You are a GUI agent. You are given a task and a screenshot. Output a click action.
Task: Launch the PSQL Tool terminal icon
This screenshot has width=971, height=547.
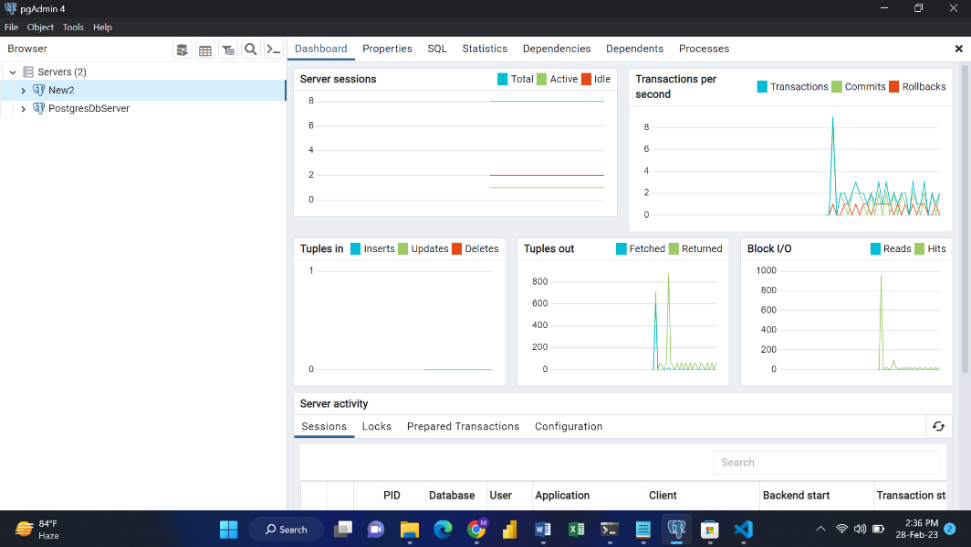273,50
